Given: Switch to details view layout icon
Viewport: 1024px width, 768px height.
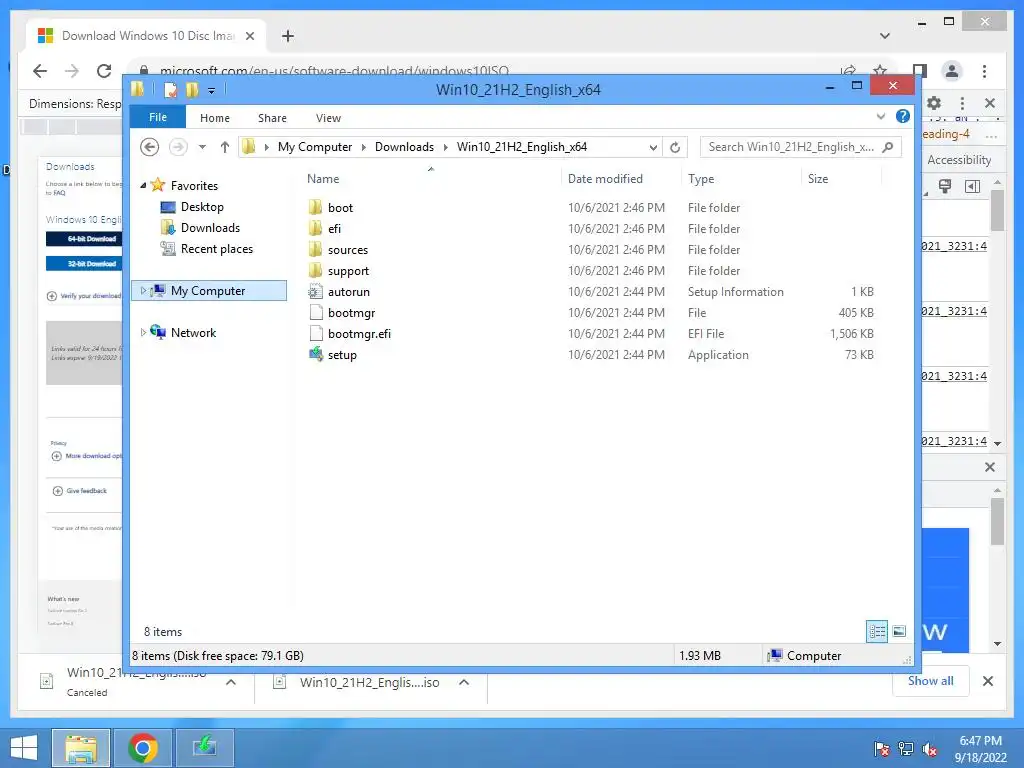Looking at the screenshot, I should click(877, 631).
